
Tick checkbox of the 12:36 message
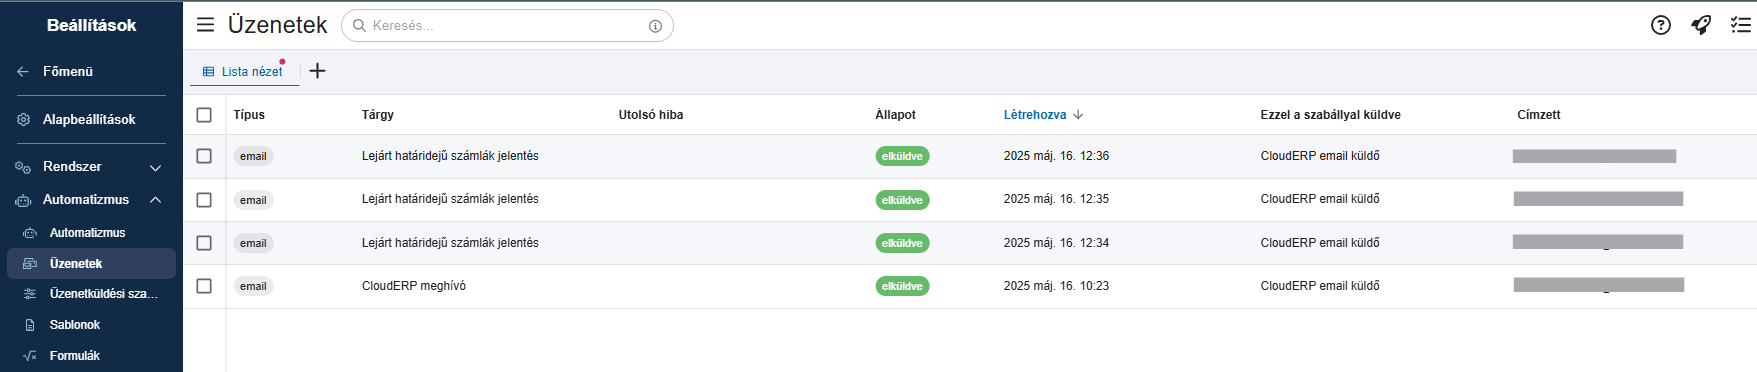204,156
